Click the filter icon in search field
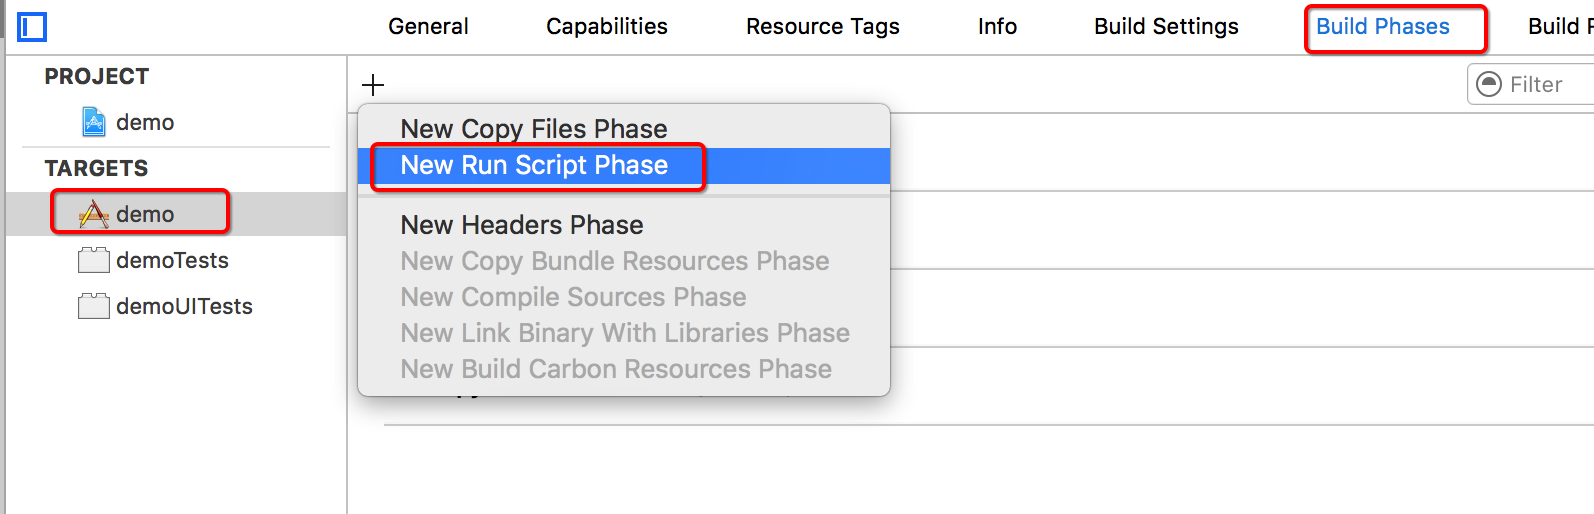Viewport: 1594px width, 514px height. (x=1489, y=84)
